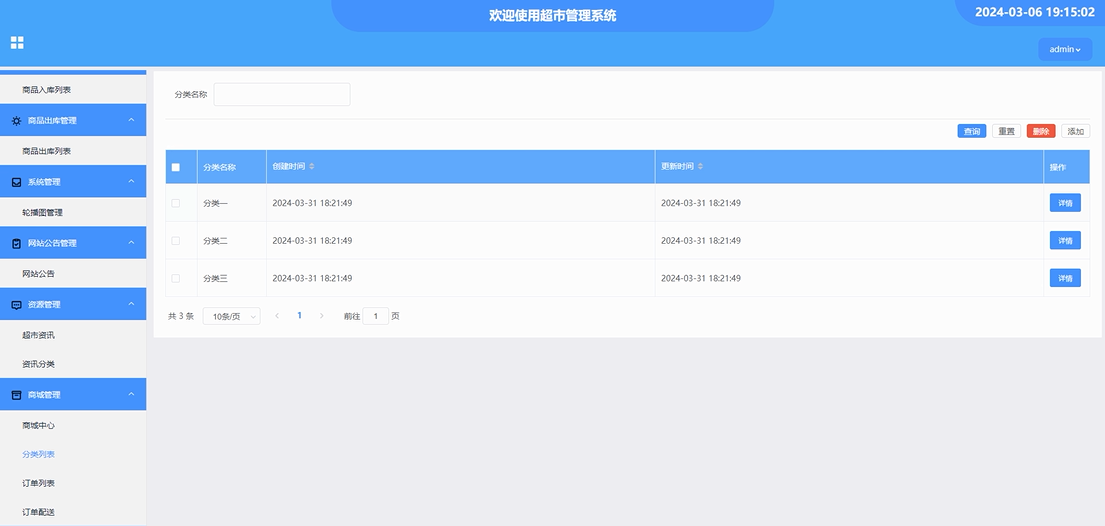Open the admin user dropdown
The width and height of the screenshot is (1105, 526).
pos(1065,49)
